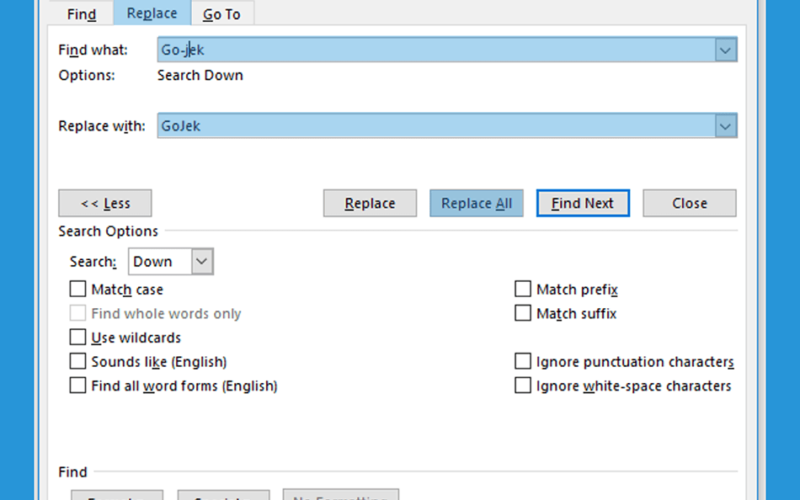Click the Replace button
This screenshot has width=800, height=500.
pos(370,203)
